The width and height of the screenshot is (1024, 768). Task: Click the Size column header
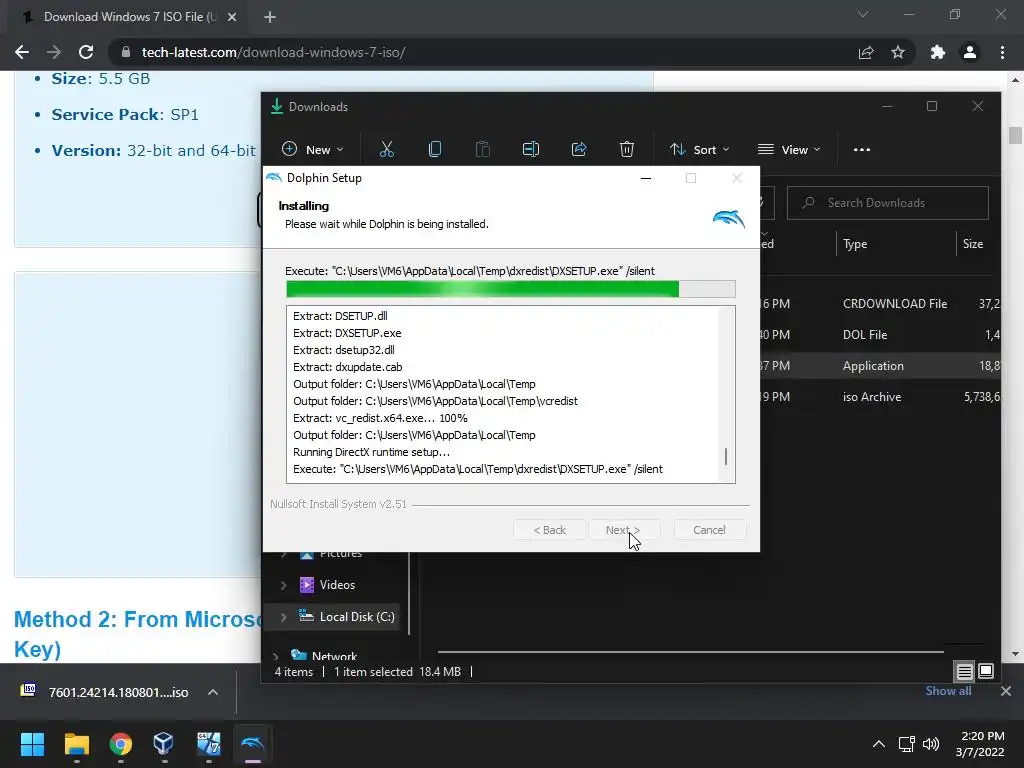pyautogui.click(x=972, y=244)
